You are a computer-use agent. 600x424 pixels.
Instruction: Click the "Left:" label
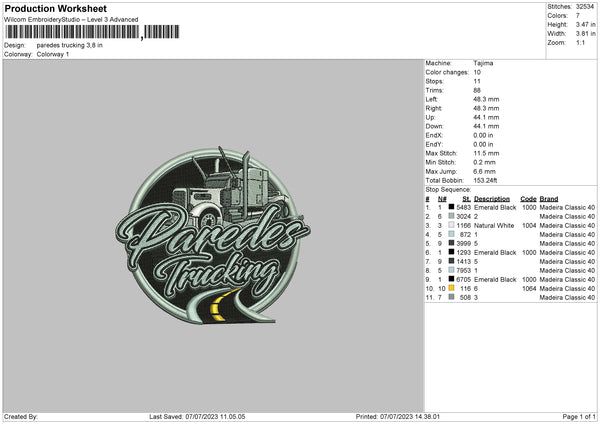click(x=431, y=99)
